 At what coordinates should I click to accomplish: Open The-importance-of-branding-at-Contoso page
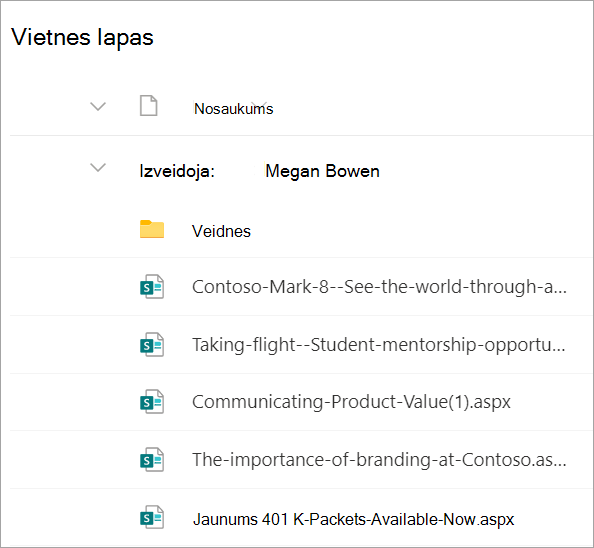click(379, 460)
